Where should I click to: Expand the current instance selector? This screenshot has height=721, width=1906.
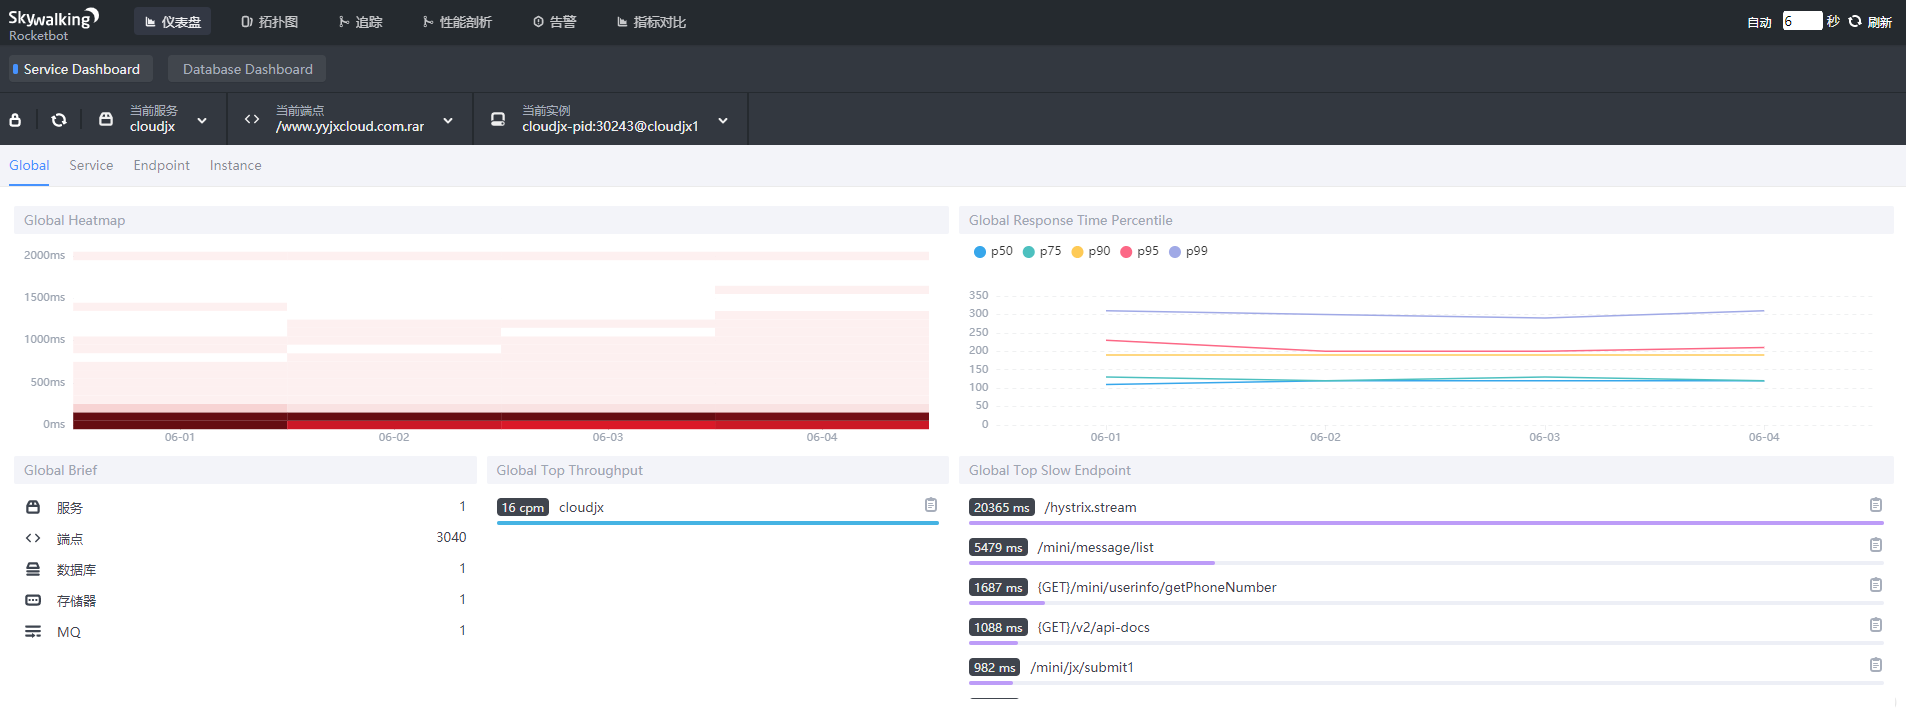pyautogui.click(x=723, y=121)
